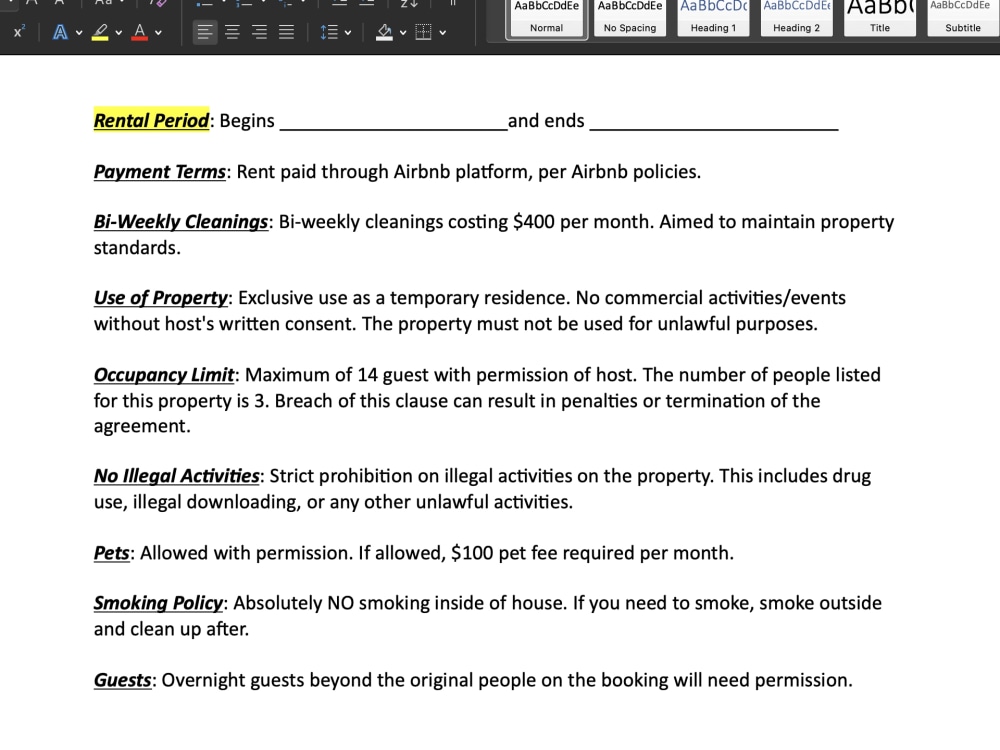Click the highlighted 'Rental Period' heading
This screenshot has height=750, width=1000.
(x=151, y=121)
